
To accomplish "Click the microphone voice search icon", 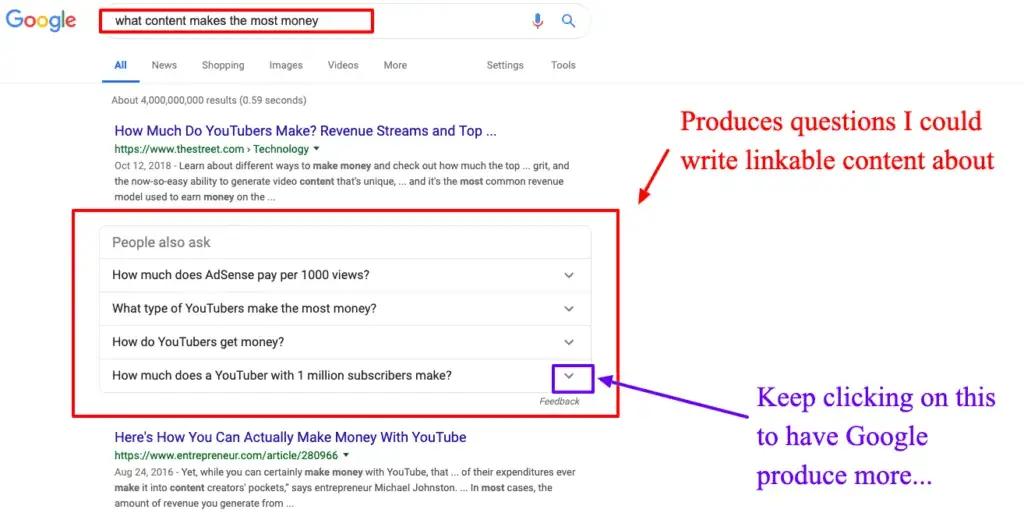I will pyautogui.click(x=537, y=21).
